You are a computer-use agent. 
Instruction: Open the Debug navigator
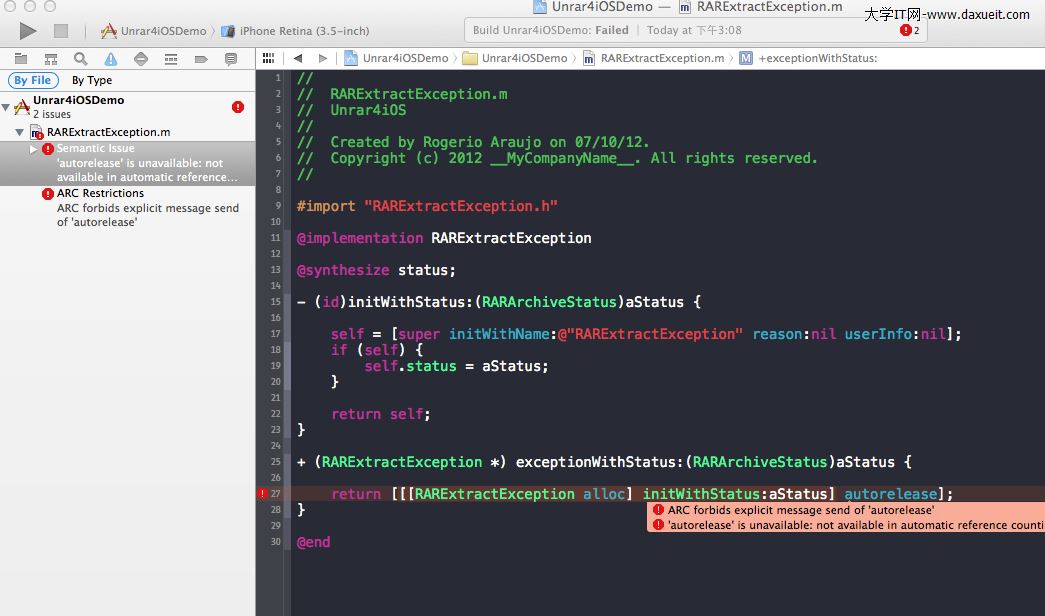[x=170, y=59]
